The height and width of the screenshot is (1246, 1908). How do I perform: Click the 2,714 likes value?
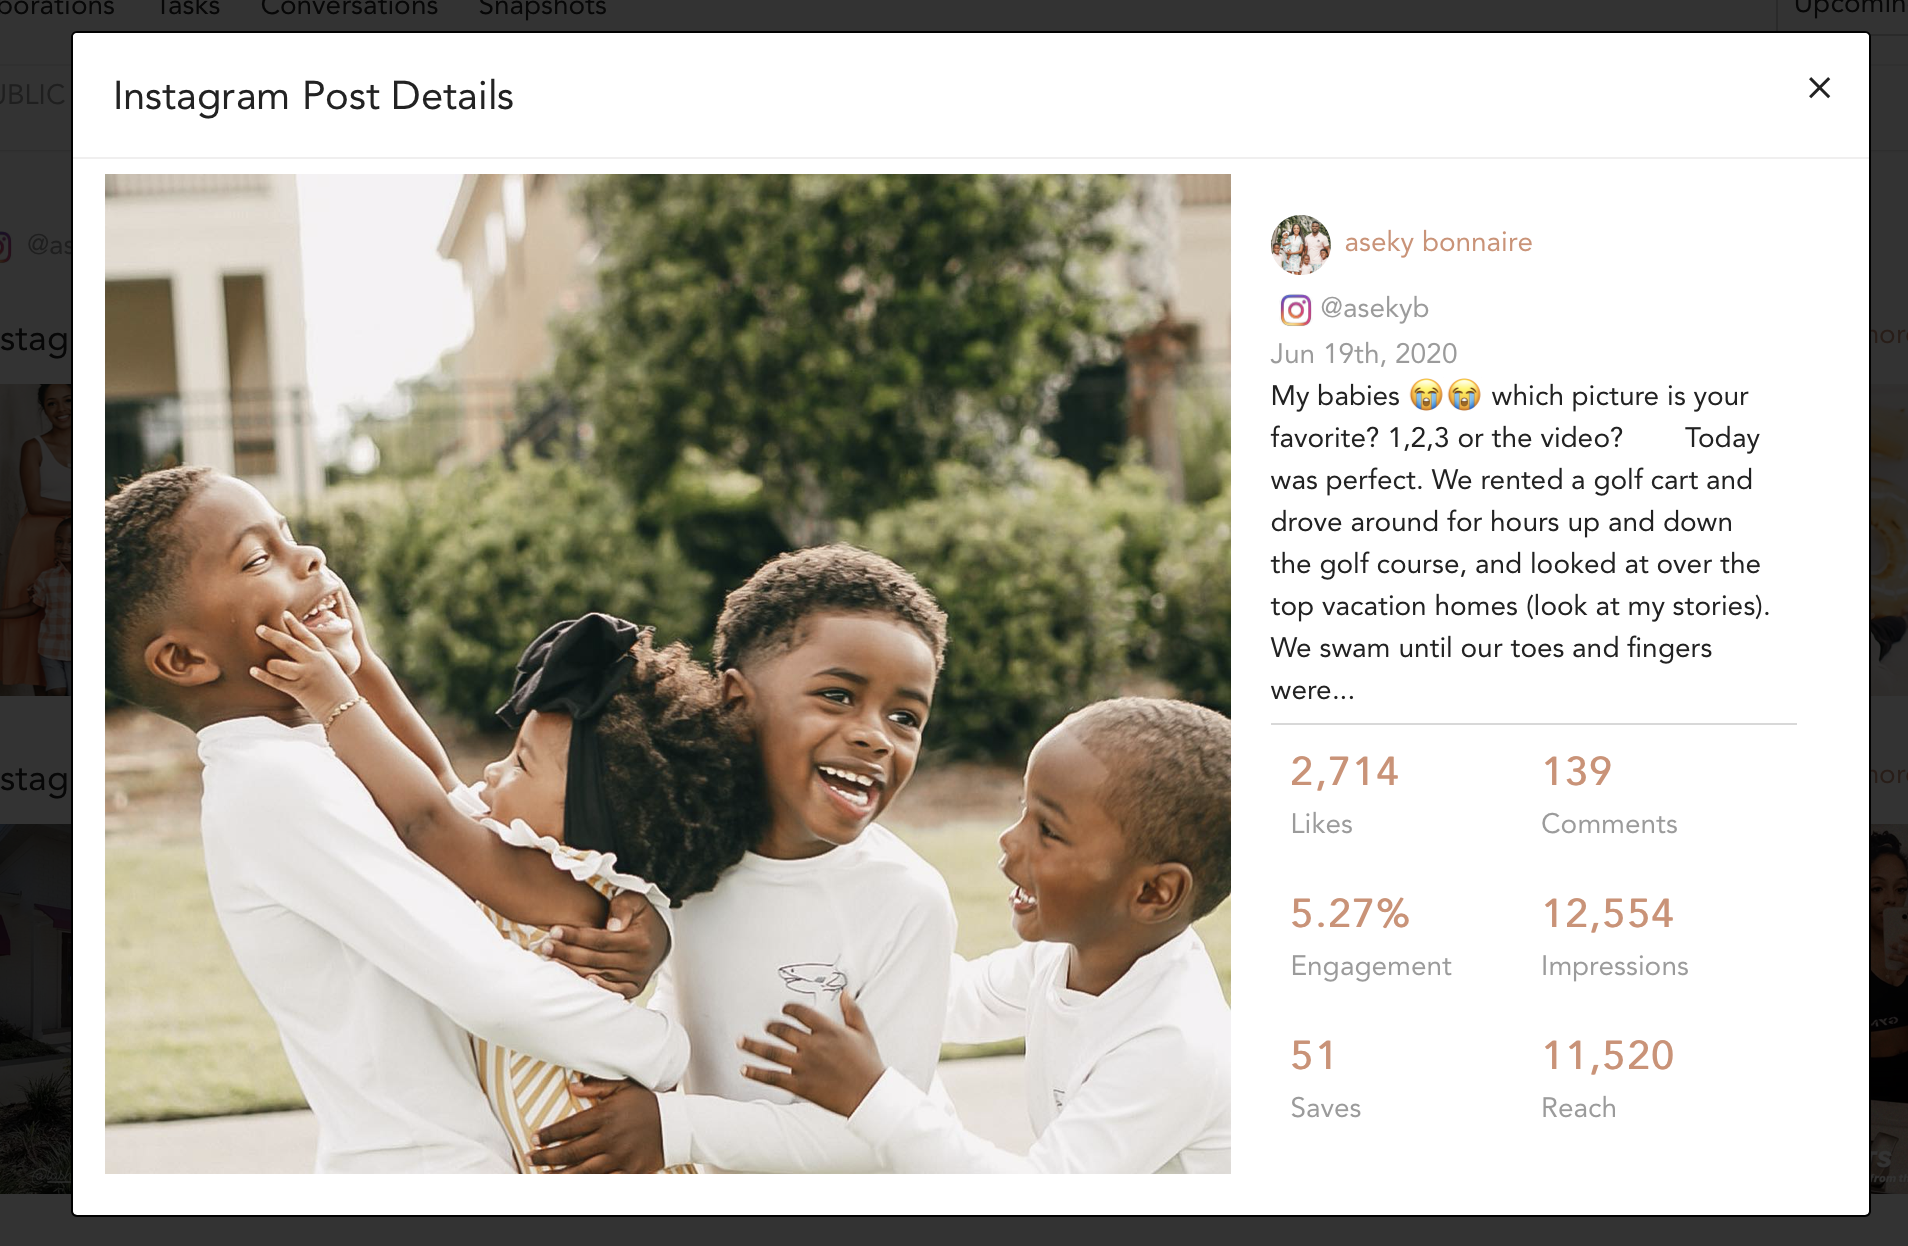[1344, 771]
